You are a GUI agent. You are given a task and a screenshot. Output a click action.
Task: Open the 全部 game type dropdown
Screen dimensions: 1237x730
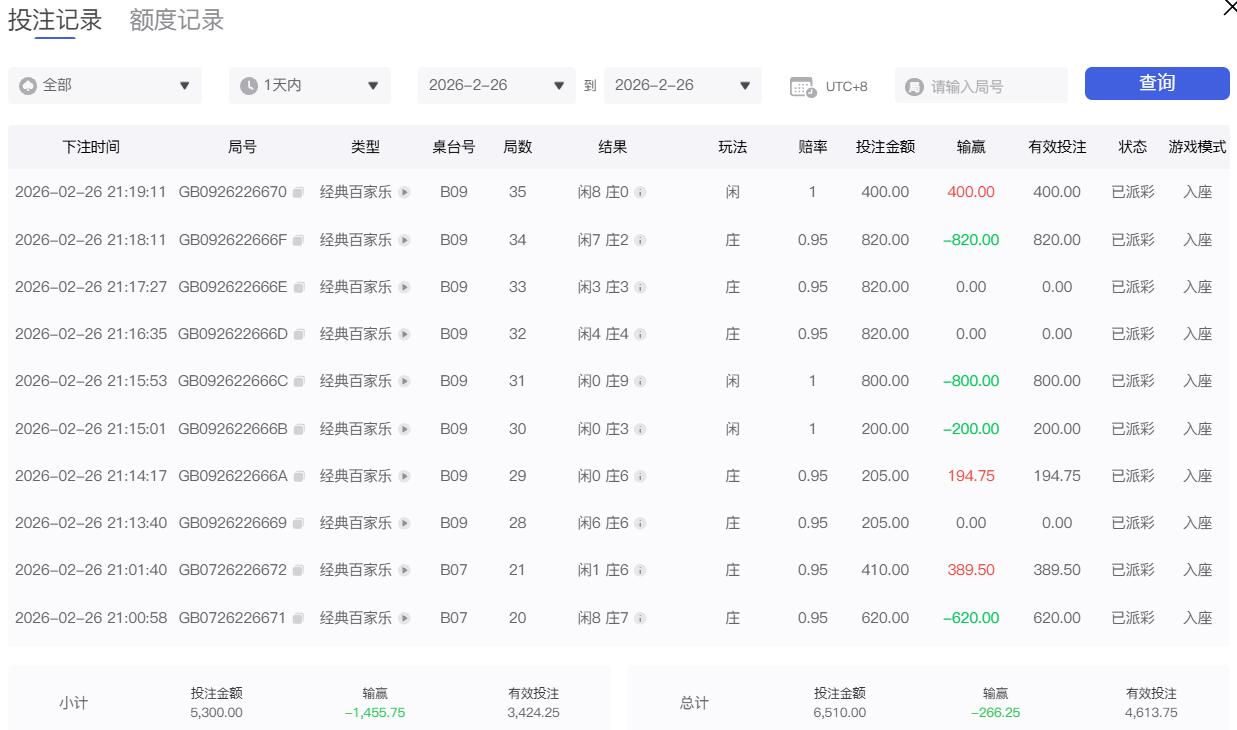coord(105,86)
